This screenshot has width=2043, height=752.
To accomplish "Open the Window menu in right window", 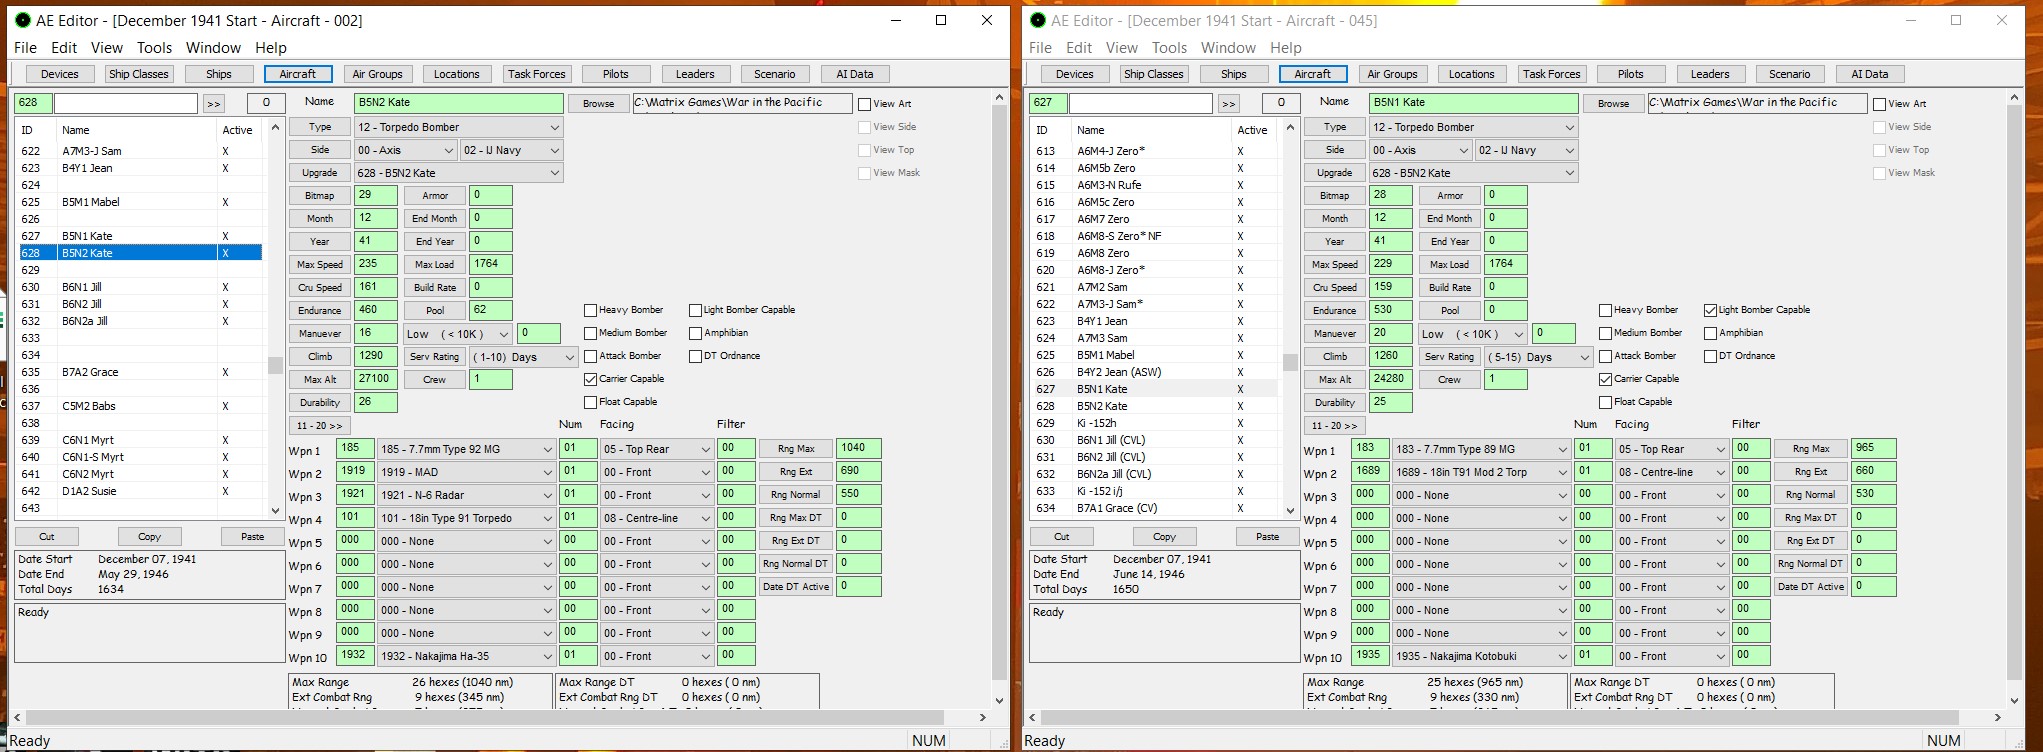I will [1228, 47].
